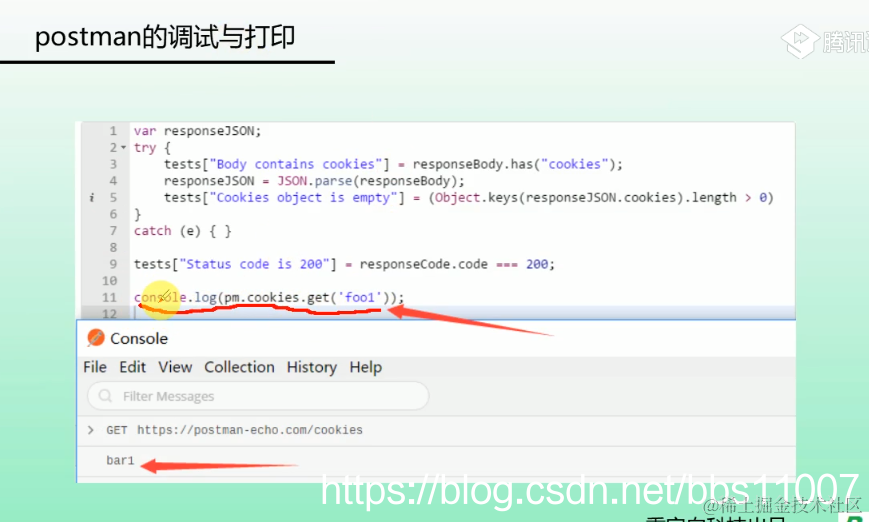Click the "Body contains cookies" string on line 3
Viewport: 869px width, 522px height.
pyautogui.click(x=295, y=164)
